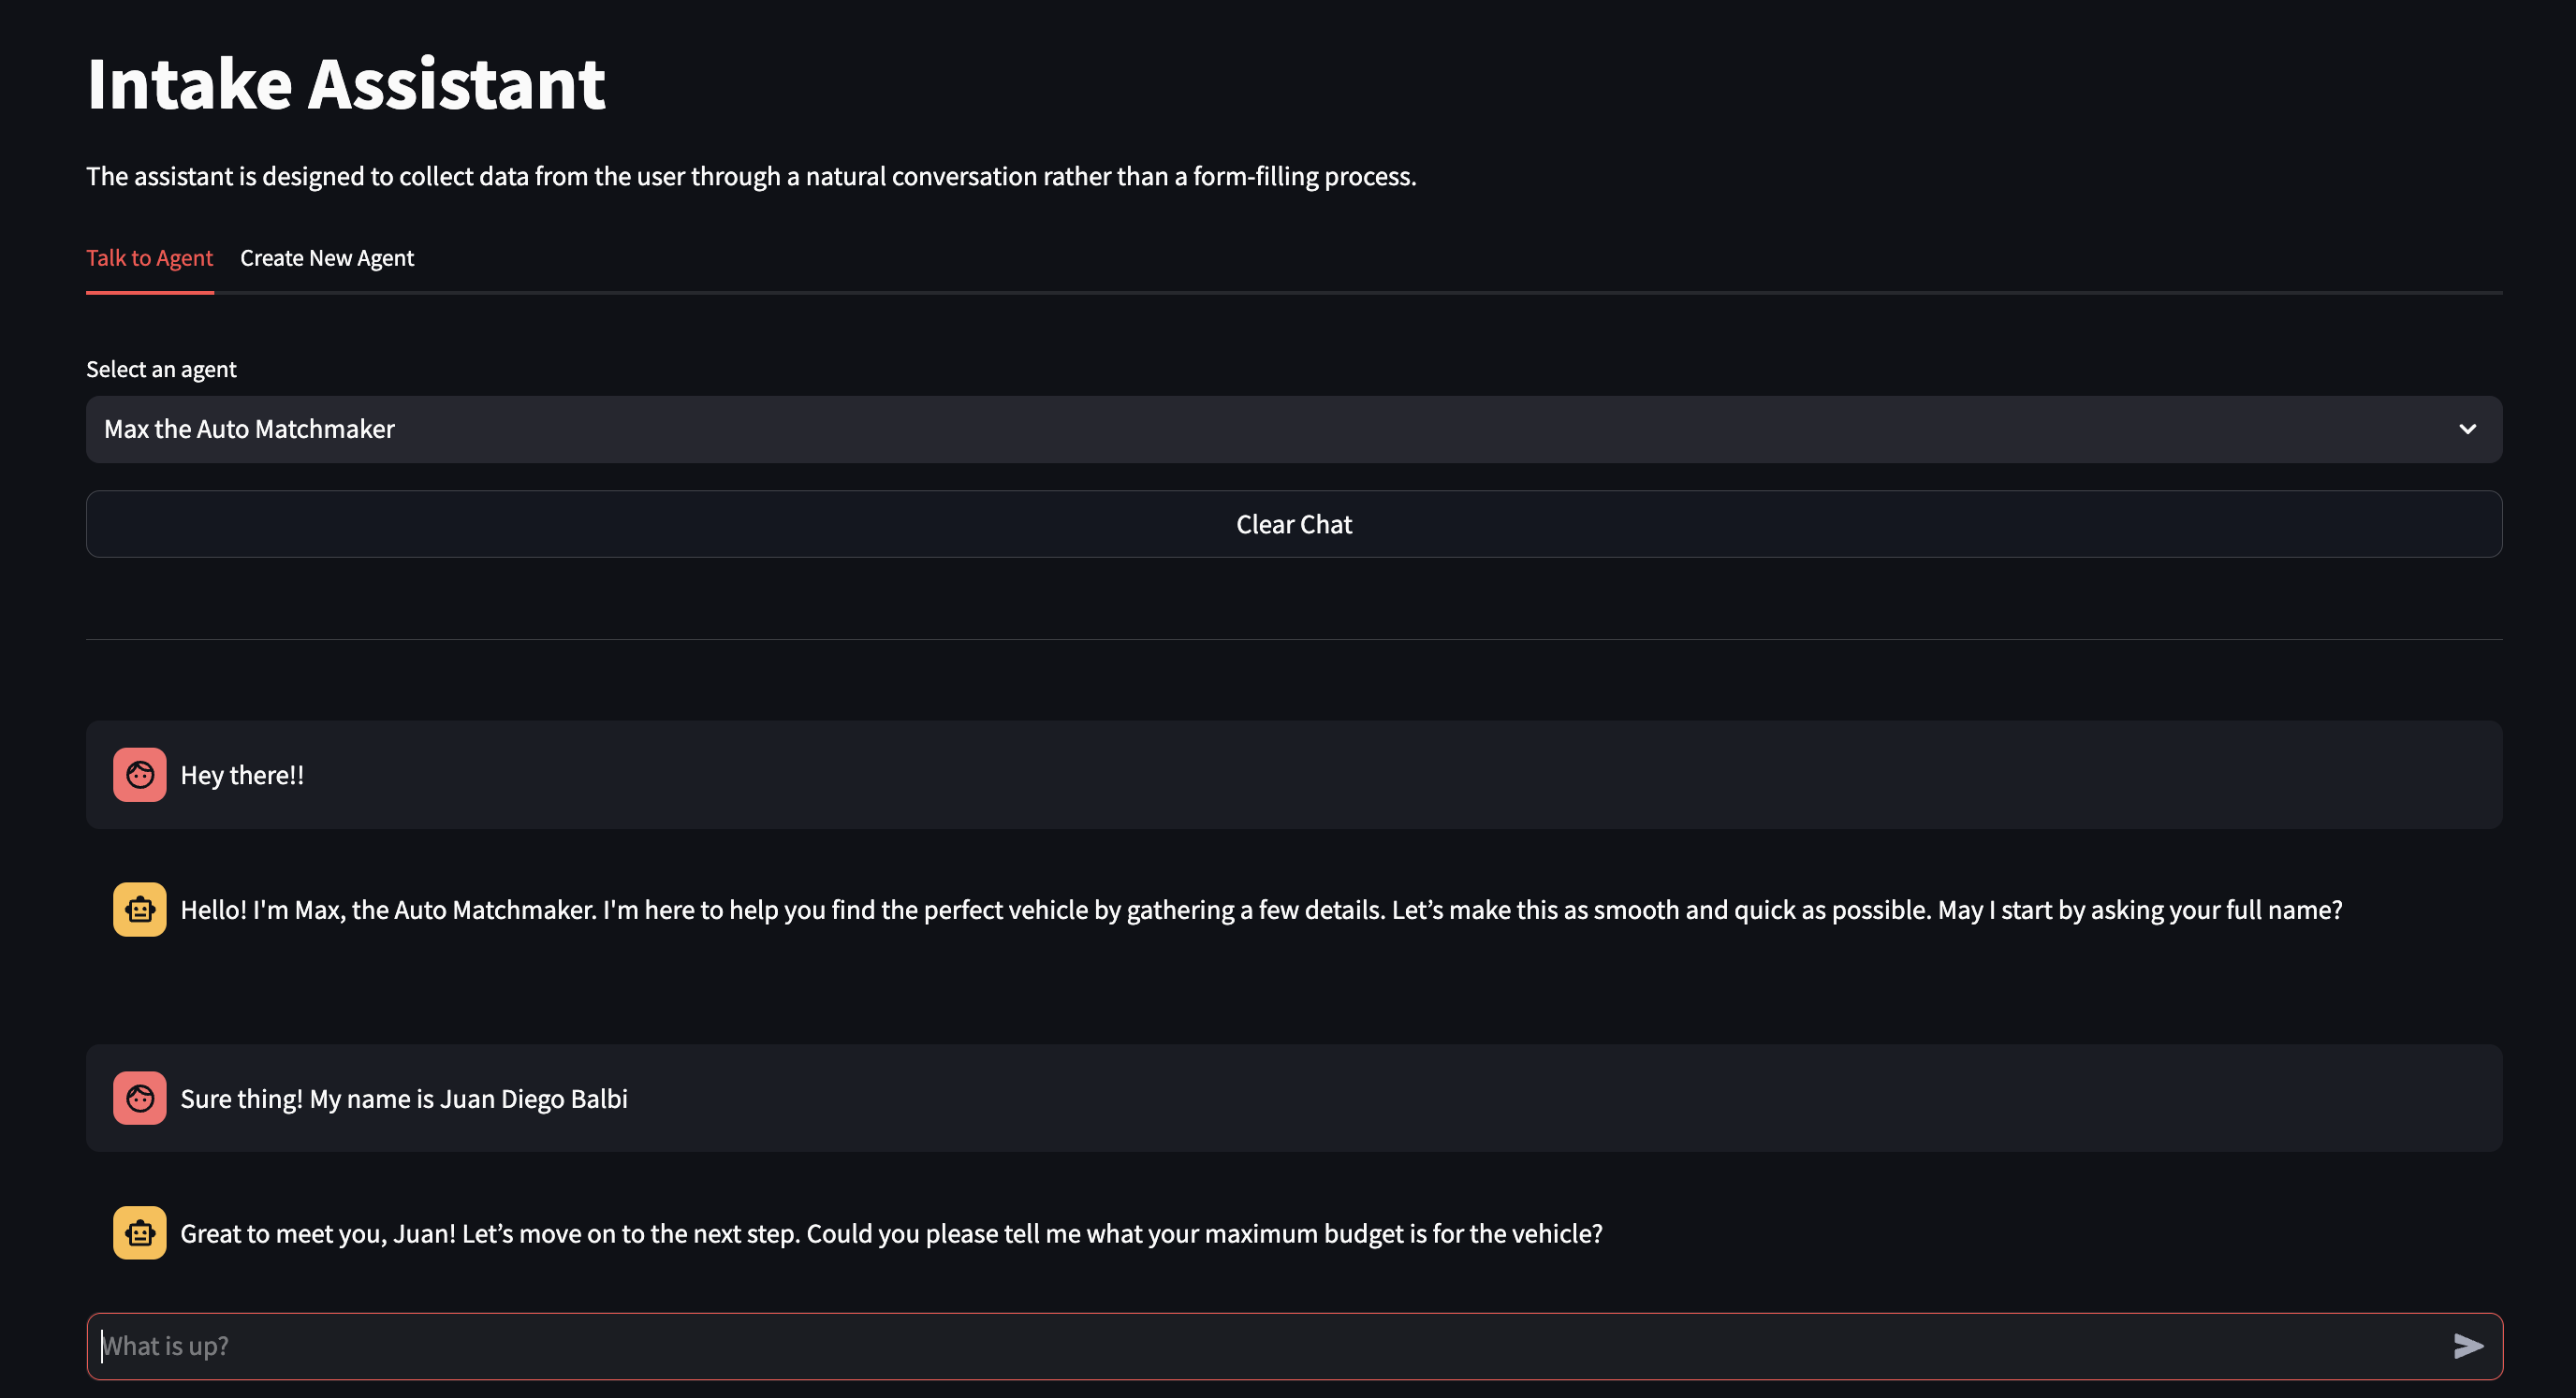Click Max's greeting asking for full name
Viewport: 2576px width, 1398px height.
[1260, 910]
